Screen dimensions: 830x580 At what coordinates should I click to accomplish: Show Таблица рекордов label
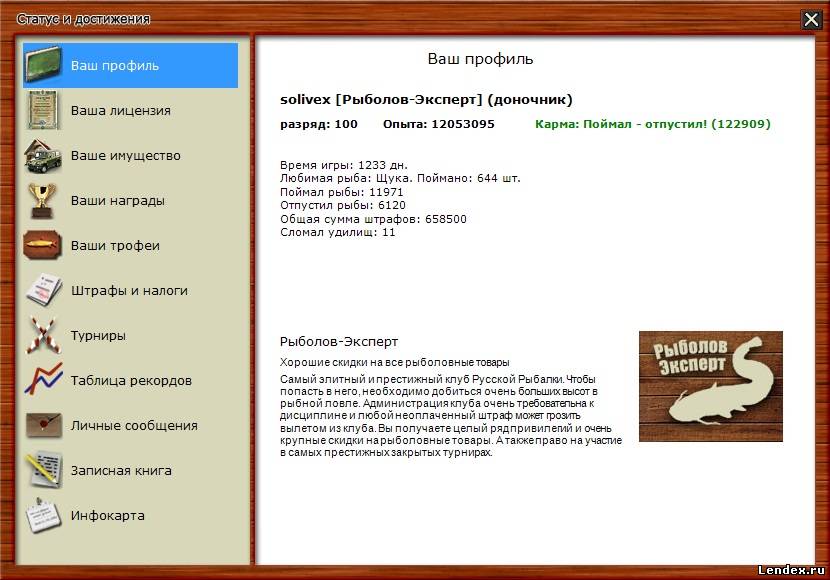tap(131, 381)
